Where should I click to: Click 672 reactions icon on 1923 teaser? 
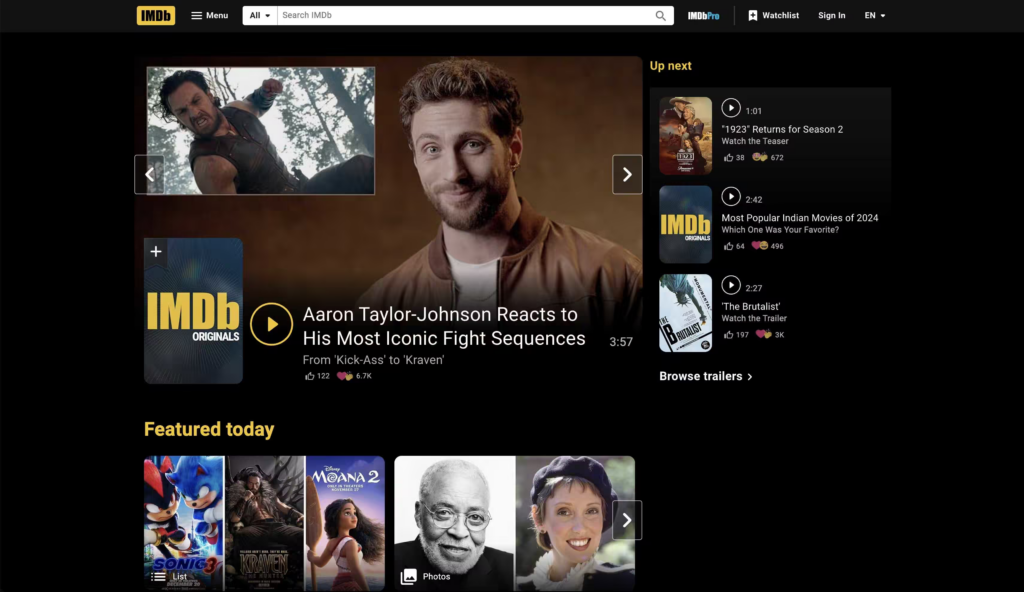click(760, 157)
